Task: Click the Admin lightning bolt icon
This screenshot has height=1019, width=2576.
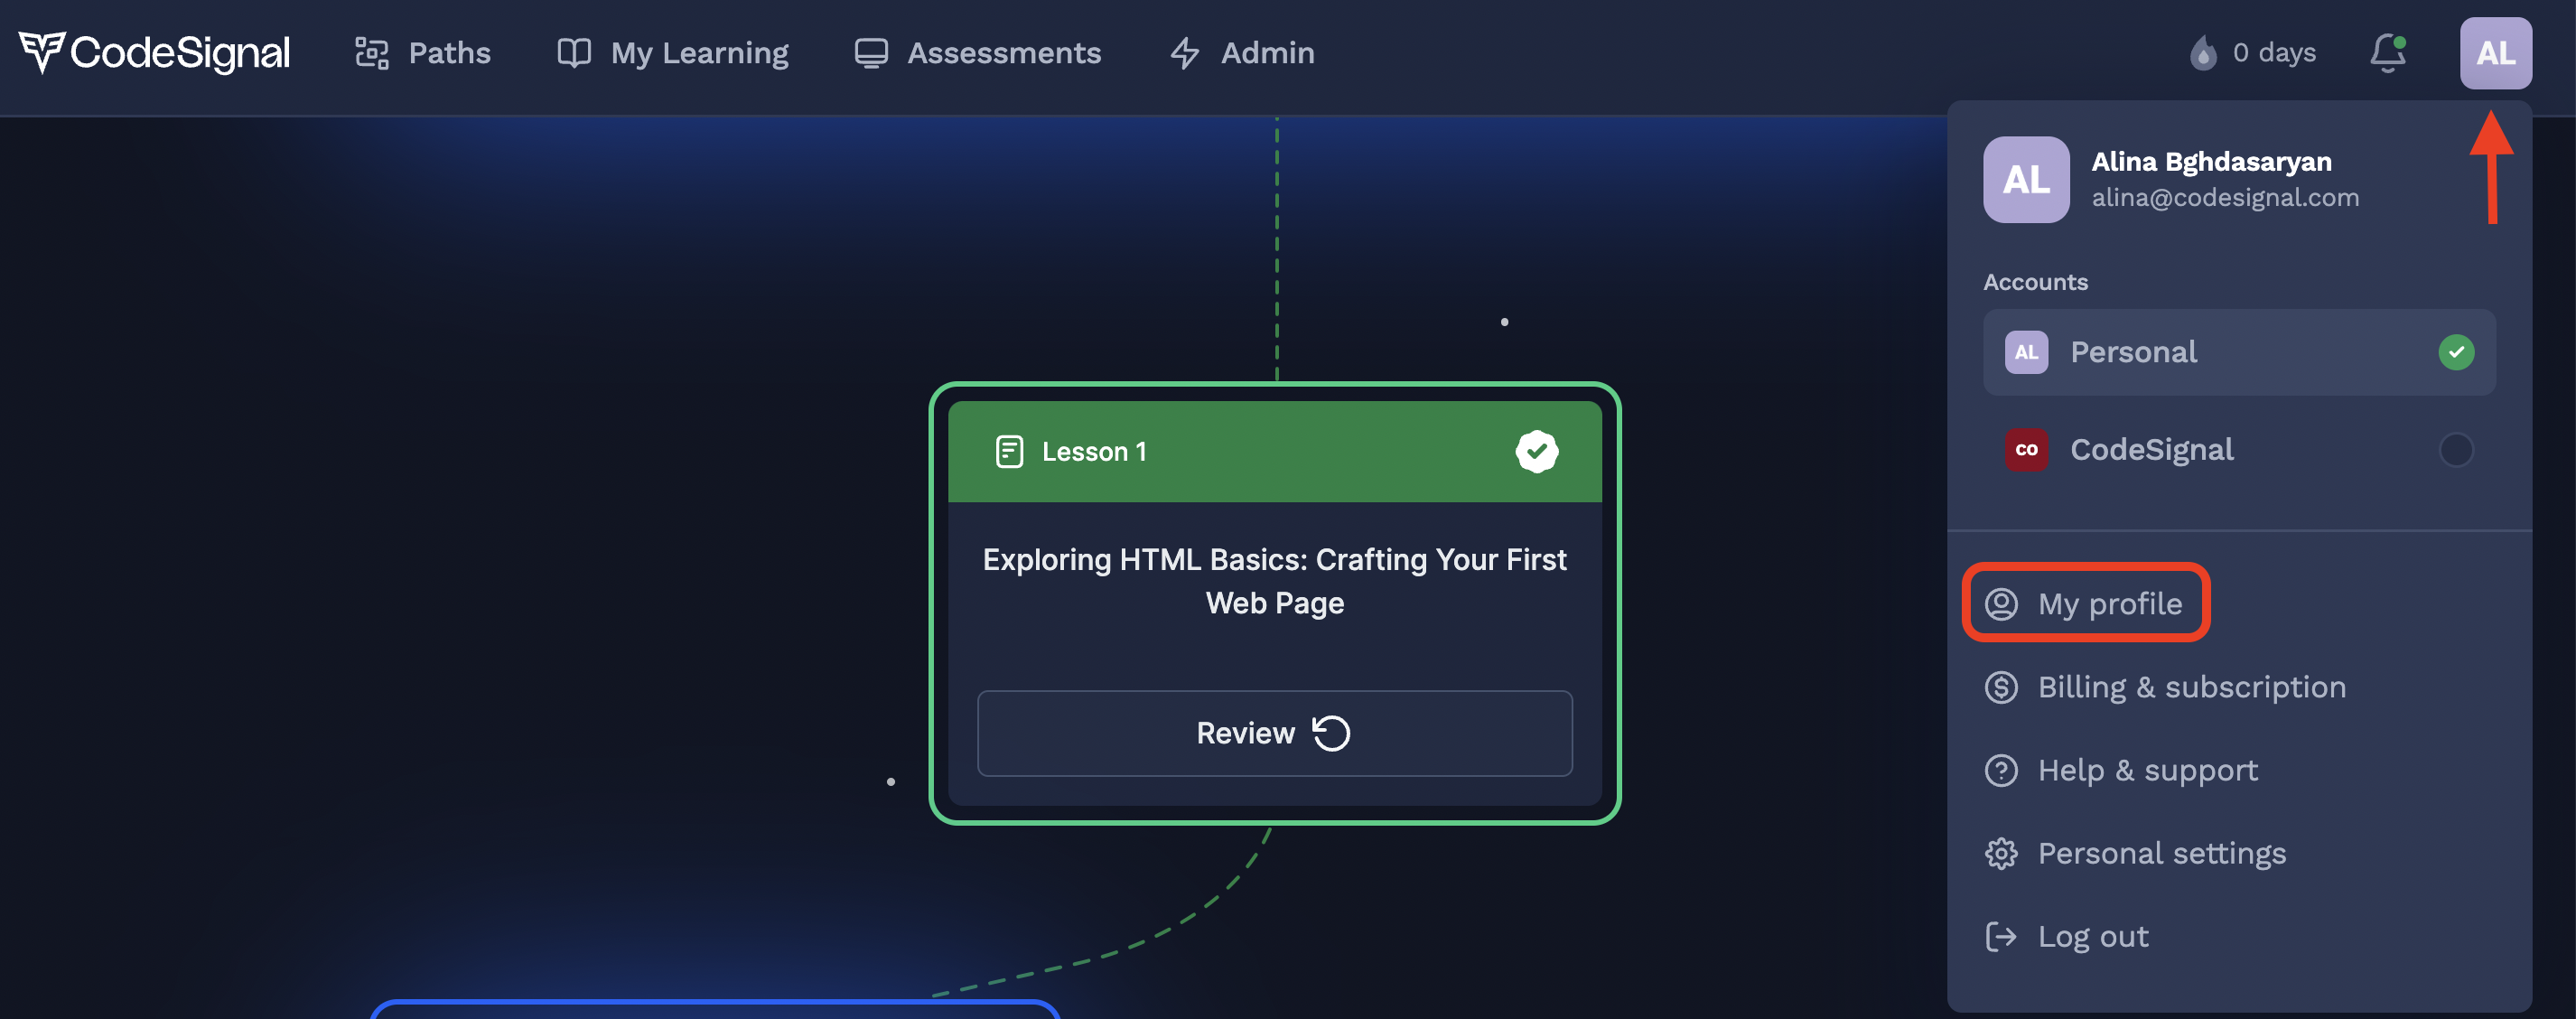Action: (1185, 53)
